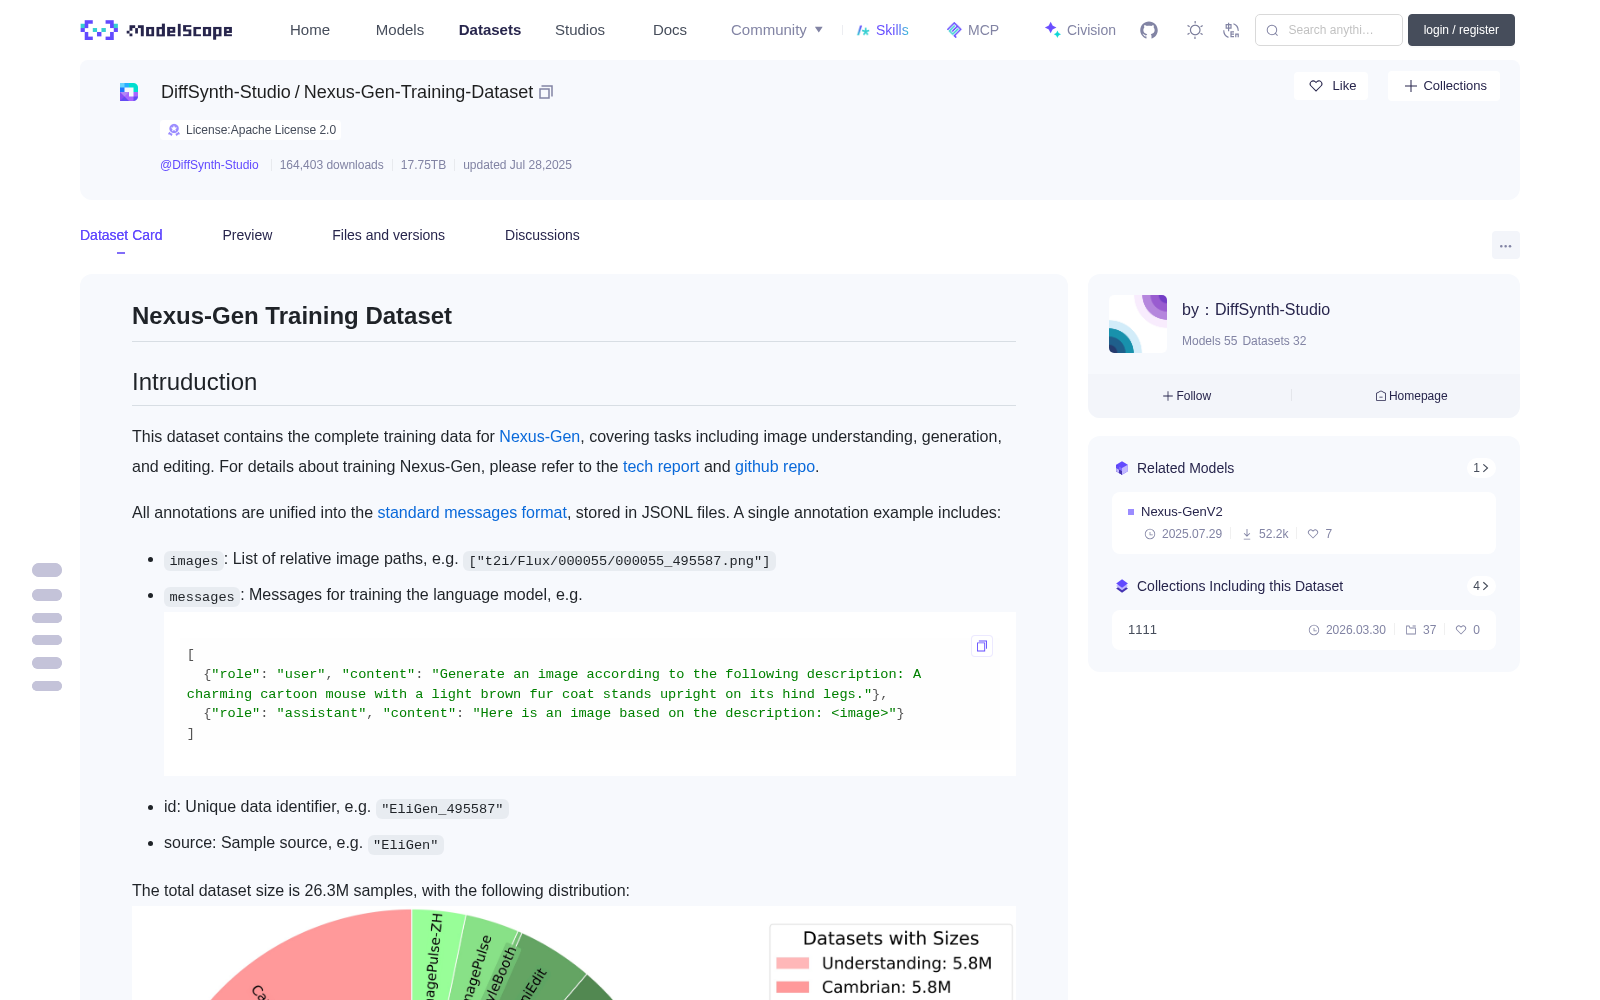This screenshot has height=1000, width=1600.
Task: Click the by : DiffSynth-Studio organization name
Action: tap(1256, 310)
